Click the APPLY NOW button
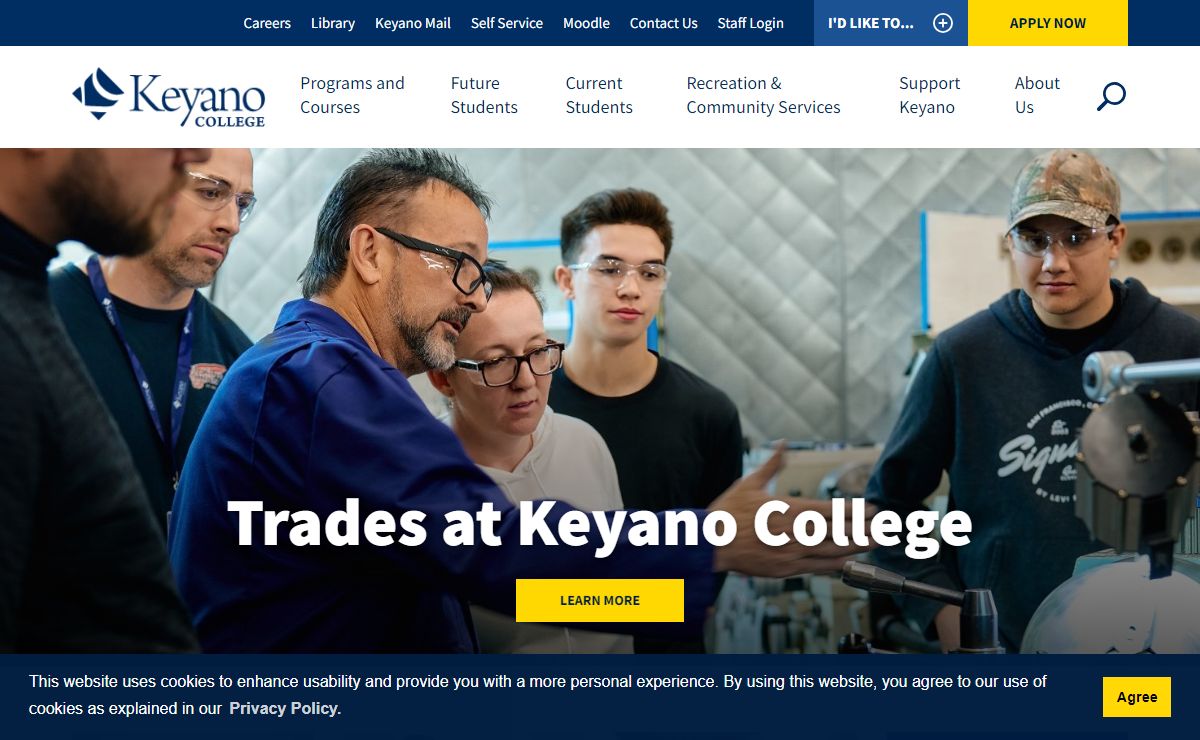 pos(1048,23)
